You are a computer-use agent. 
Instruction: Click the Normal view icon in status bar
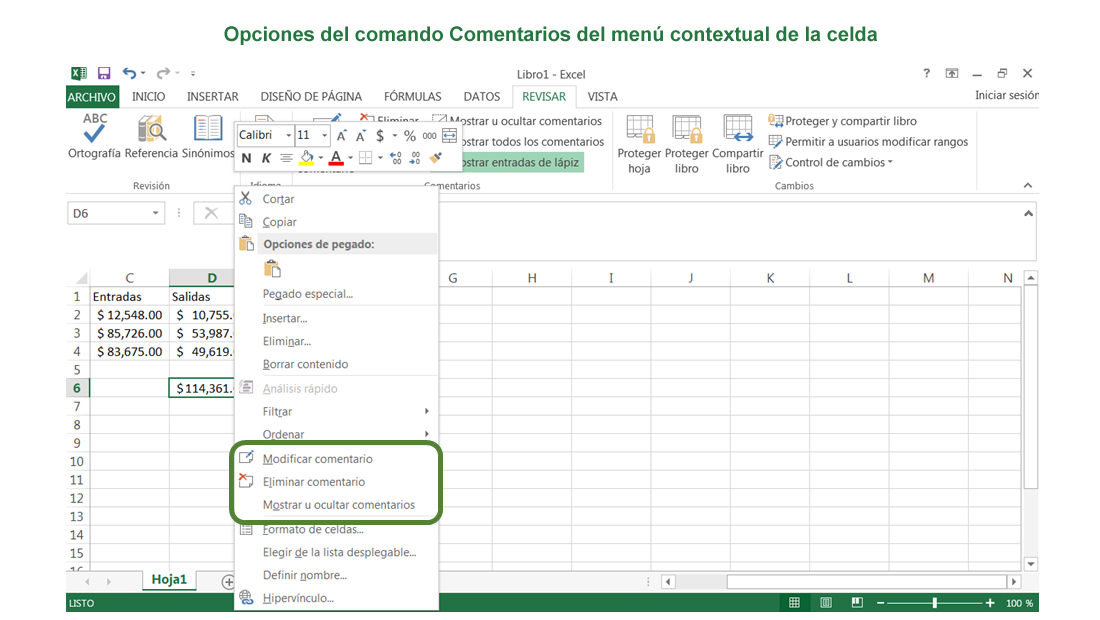click(x=794, y=602)
